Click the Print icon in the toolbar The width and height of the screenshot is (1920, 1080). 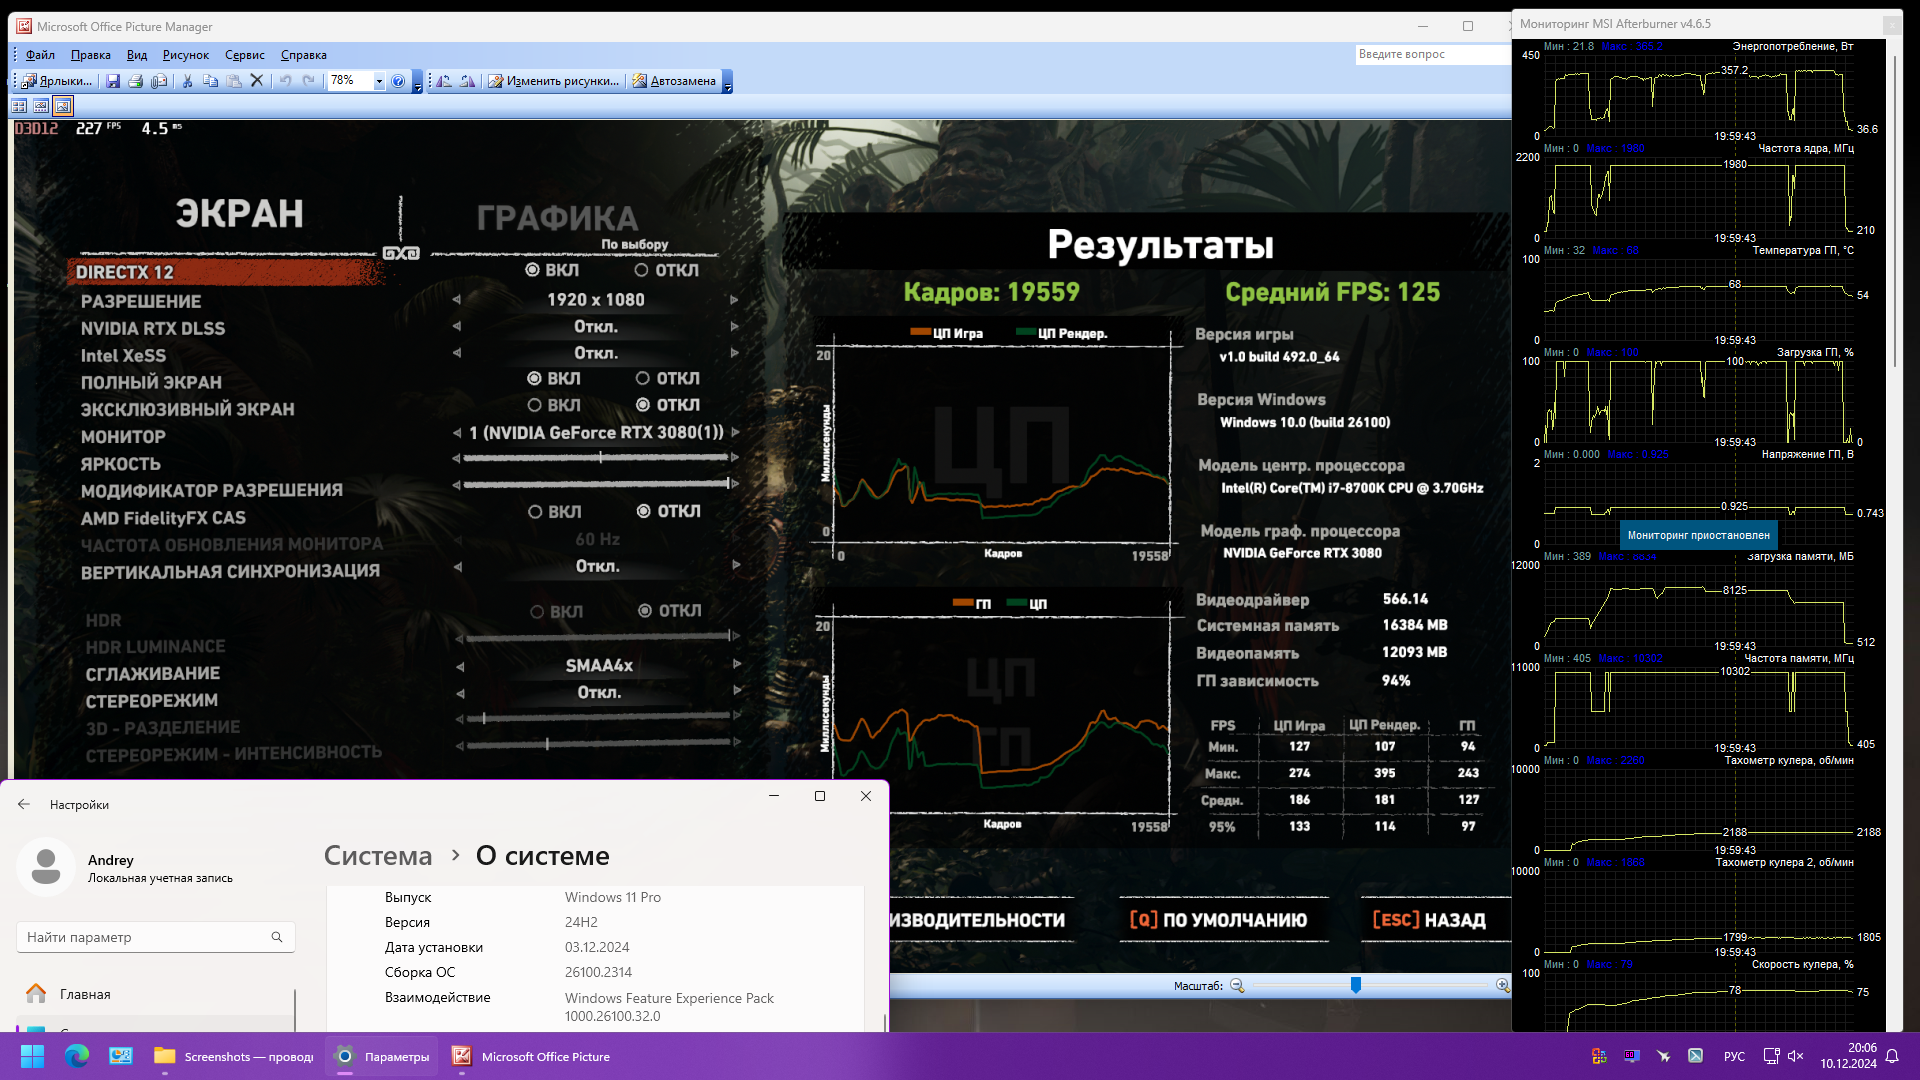click(x=136, y=81)
